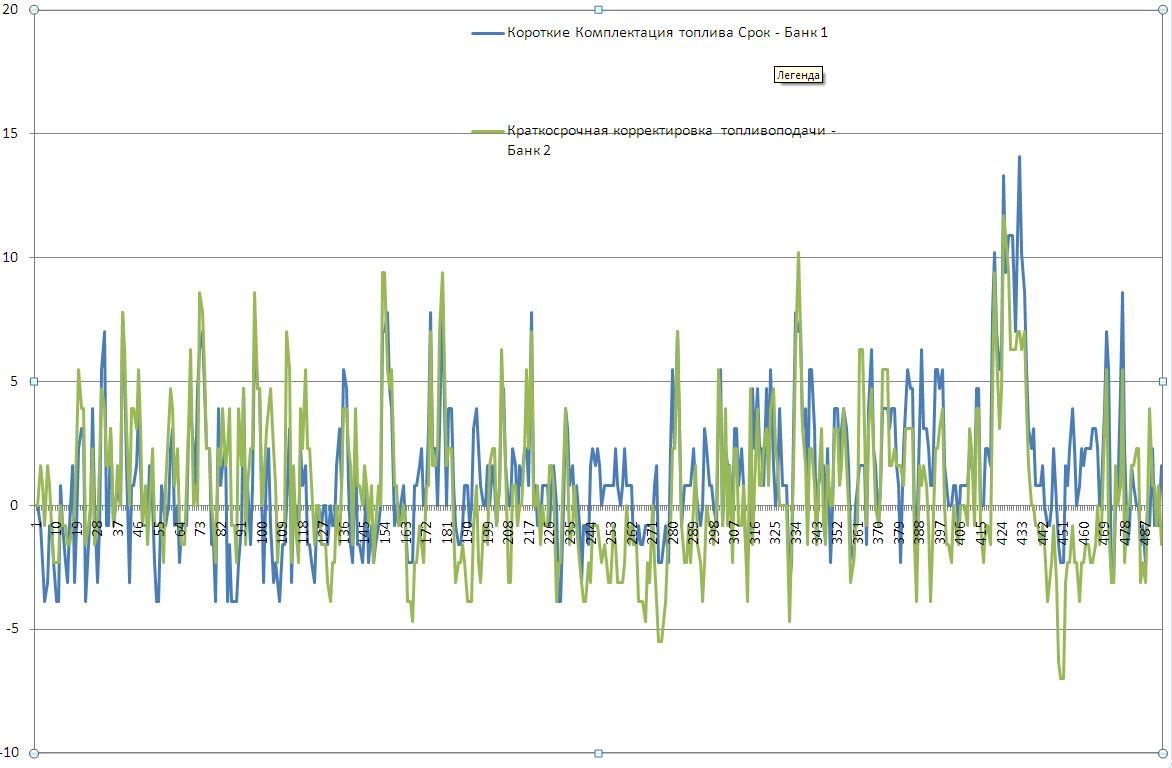
Task: Select the blue series highest peak near 14
Action: (x=1019, y=157)
